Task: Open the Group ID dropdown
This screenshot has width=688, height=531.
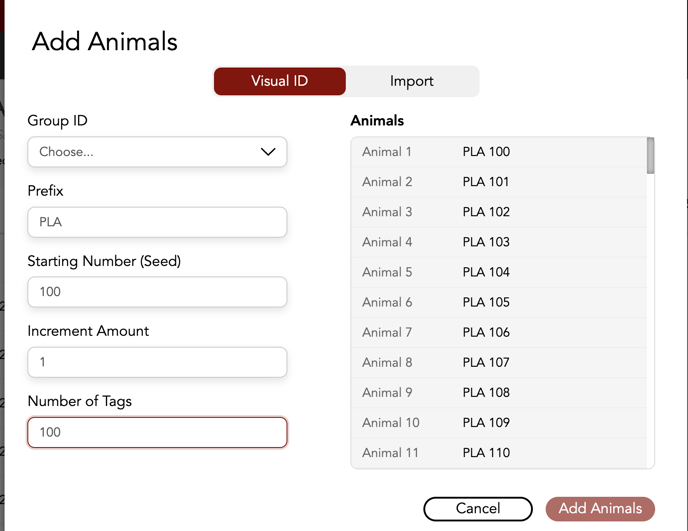Action: [x=157, y=152]
